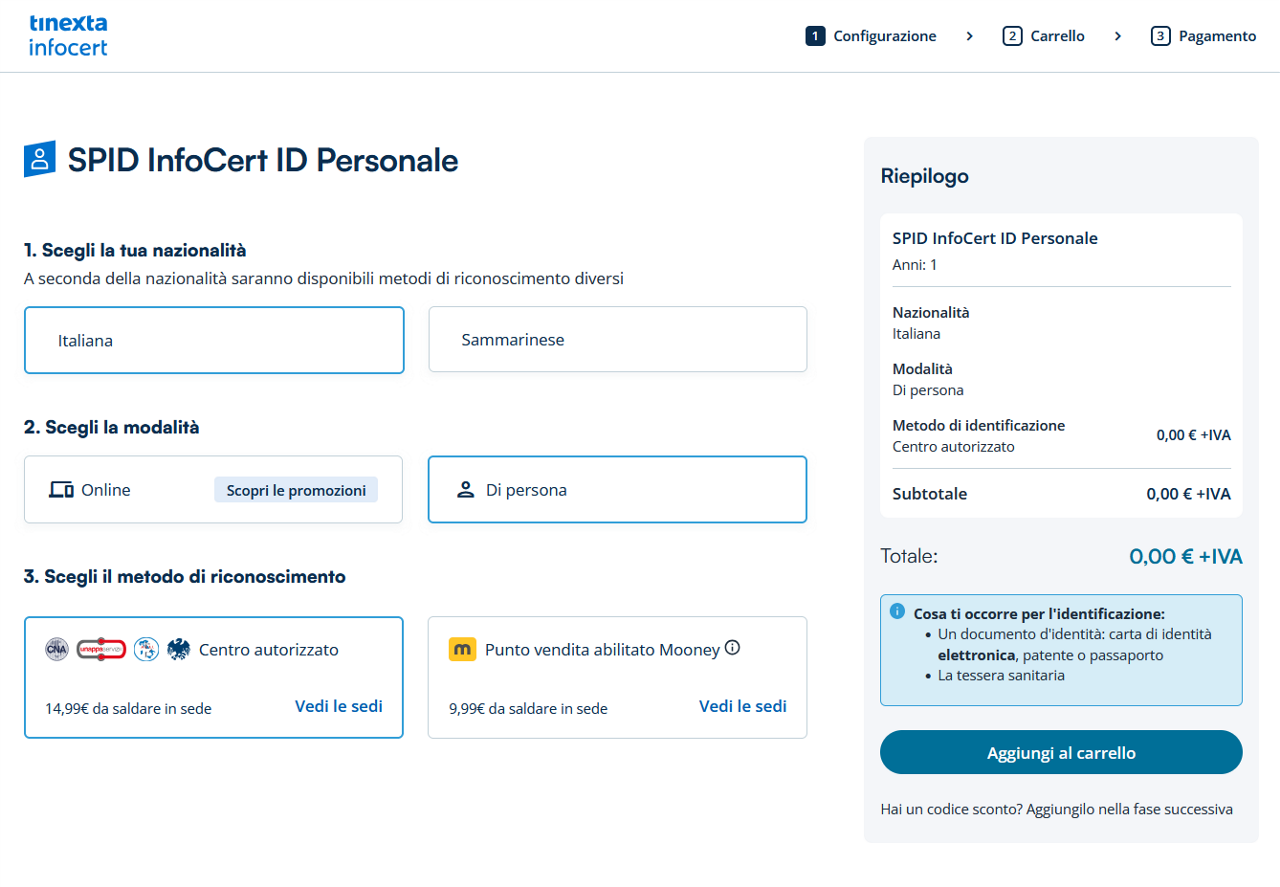Screen dimensions: 1280x887
Task: Select Sammarinese nationality option
Action: tap(617, 340)
